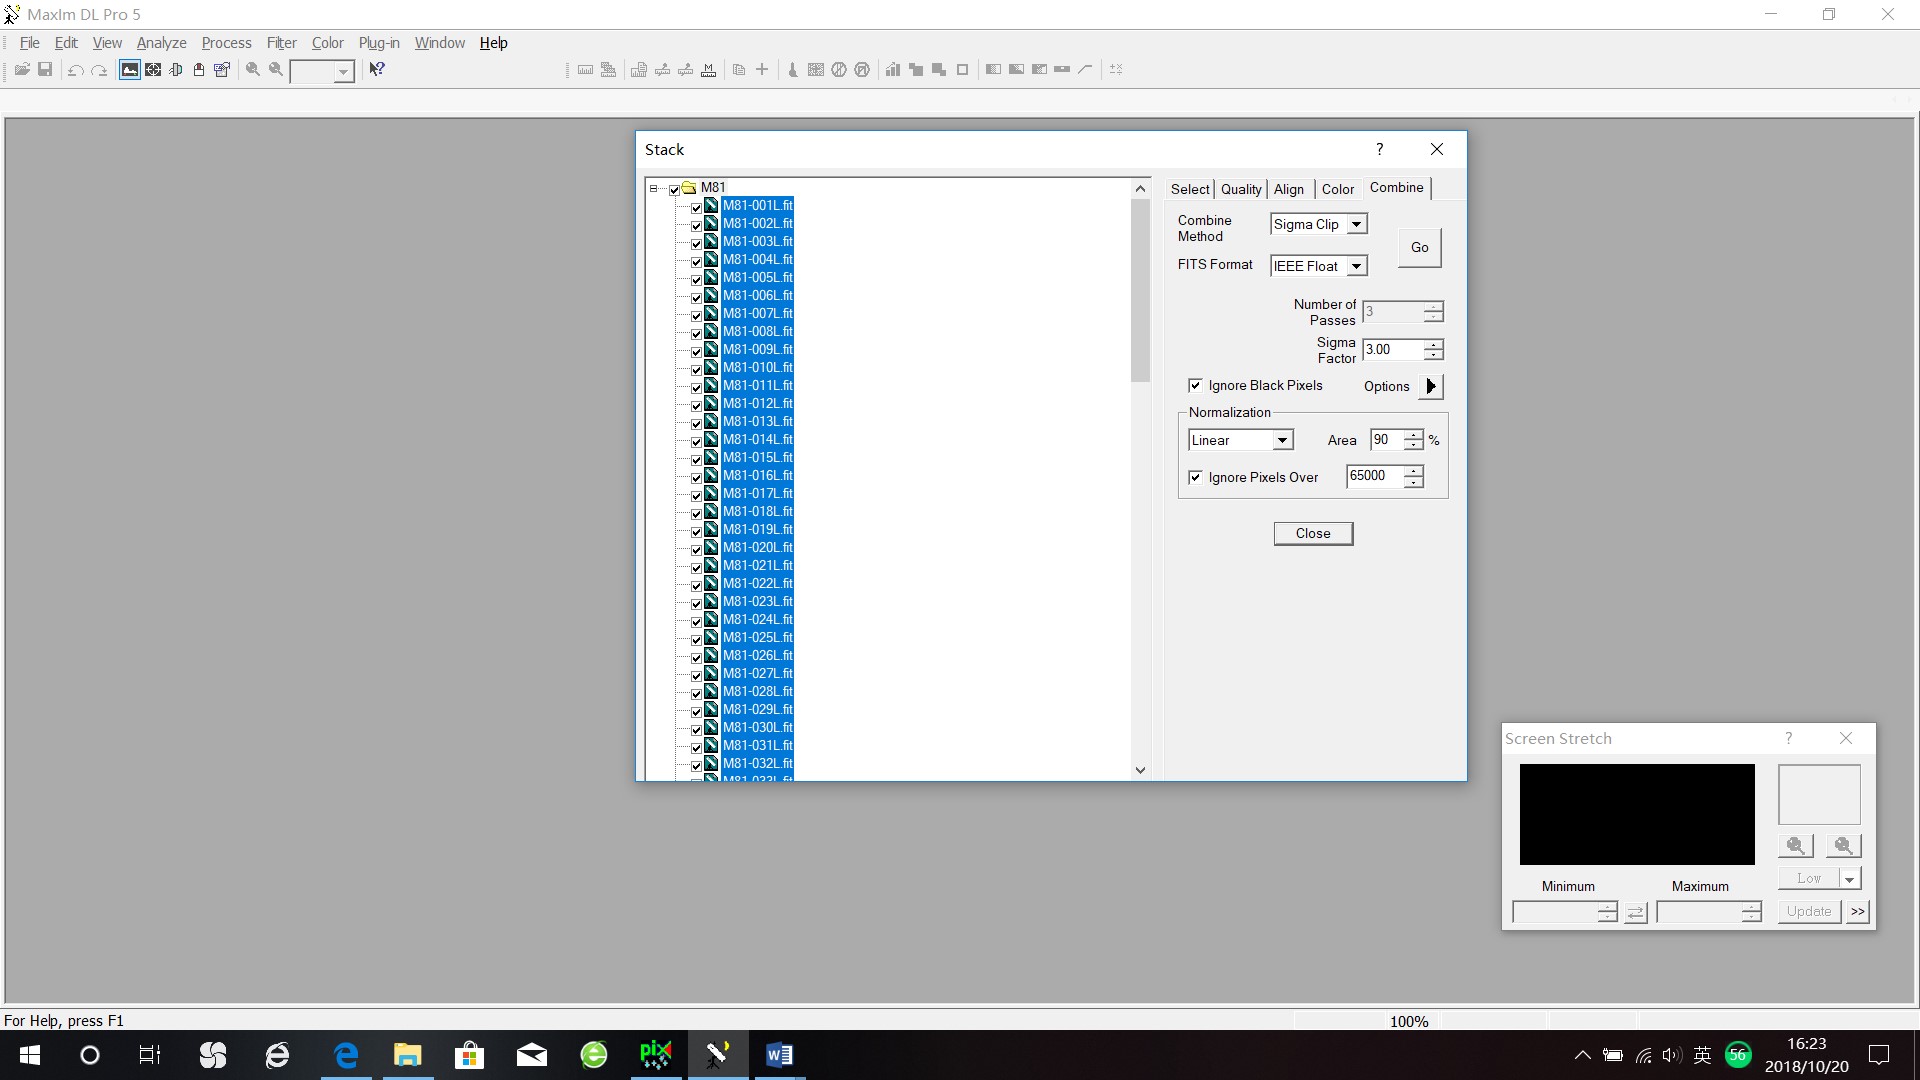Toggle the Ignore Black Pixels checkbox

(1195, 385)
